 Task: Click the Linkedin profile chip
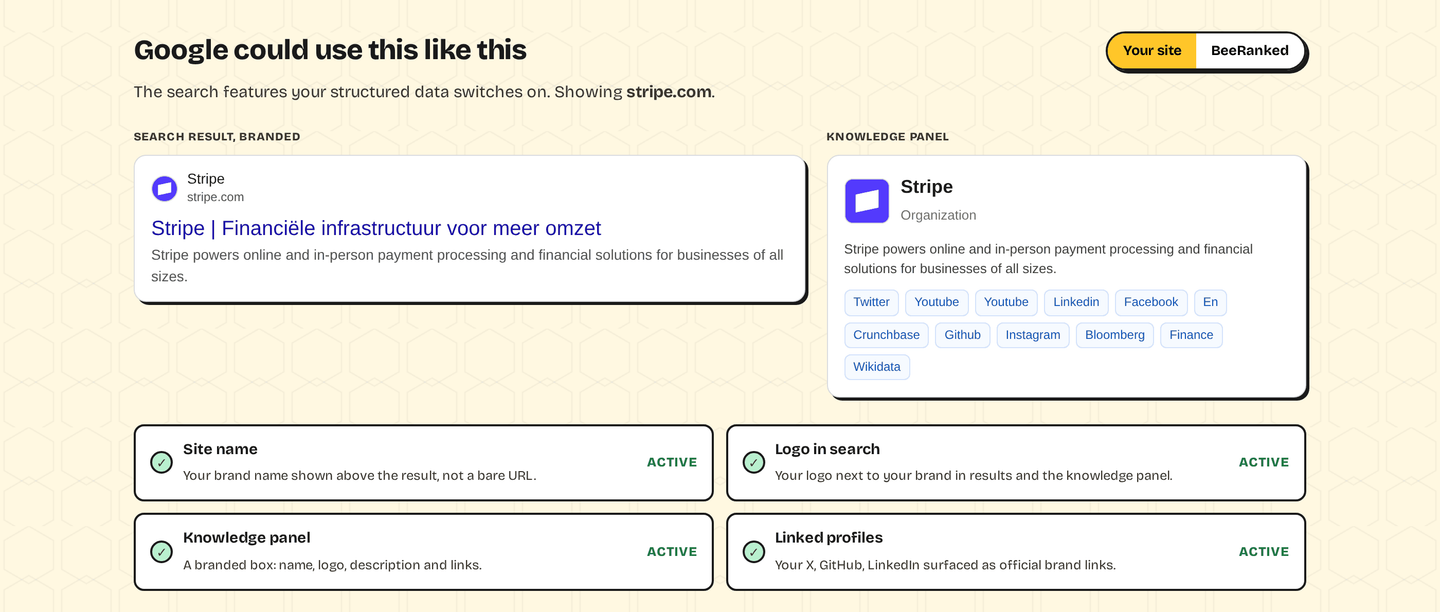(1076, 302)
